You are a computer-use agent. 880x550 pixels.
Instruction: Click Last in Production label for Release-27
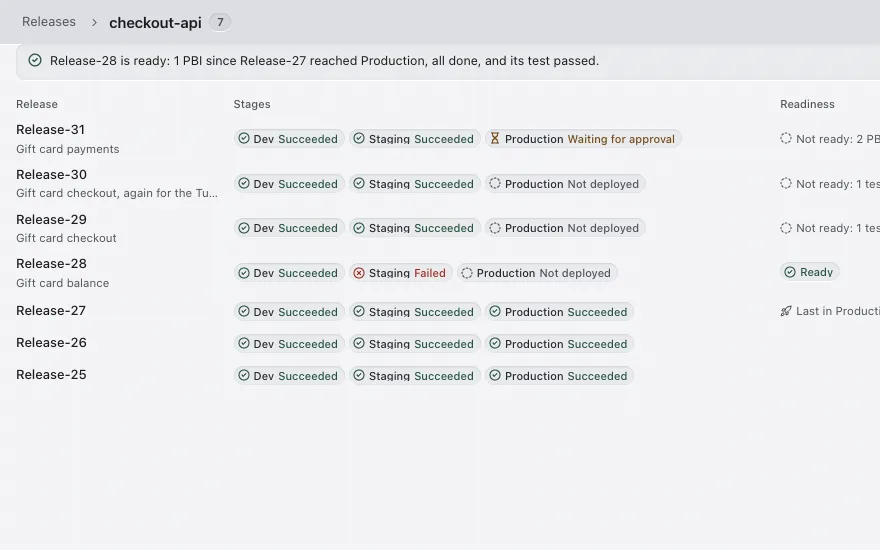837,311
